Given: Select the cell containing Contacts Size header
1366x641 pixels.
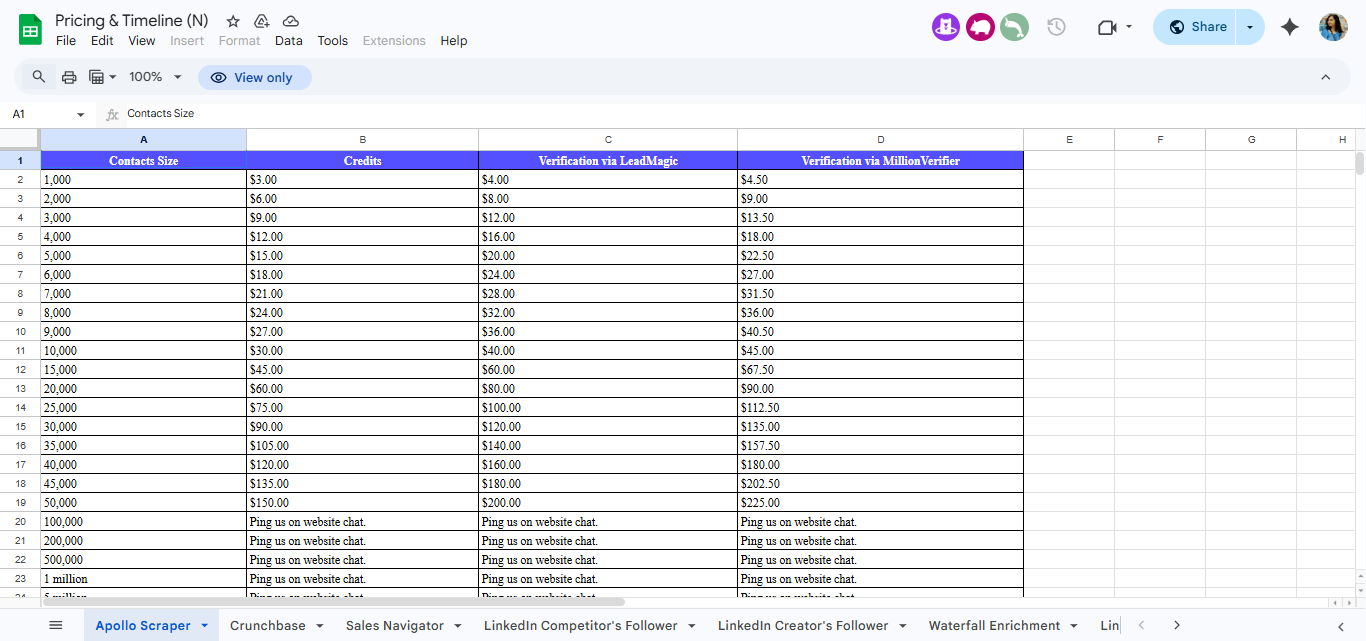Looking at the screenshot, I should [143, 160].
